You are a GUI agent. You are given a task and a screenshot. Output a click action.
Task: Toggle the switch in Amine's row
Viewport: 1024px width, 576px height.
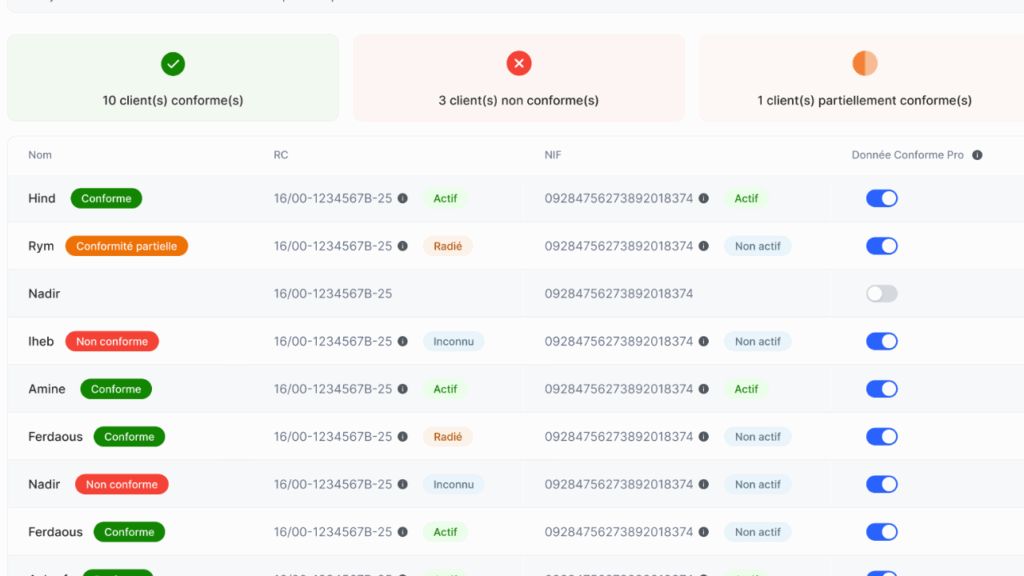click(881, 389)
